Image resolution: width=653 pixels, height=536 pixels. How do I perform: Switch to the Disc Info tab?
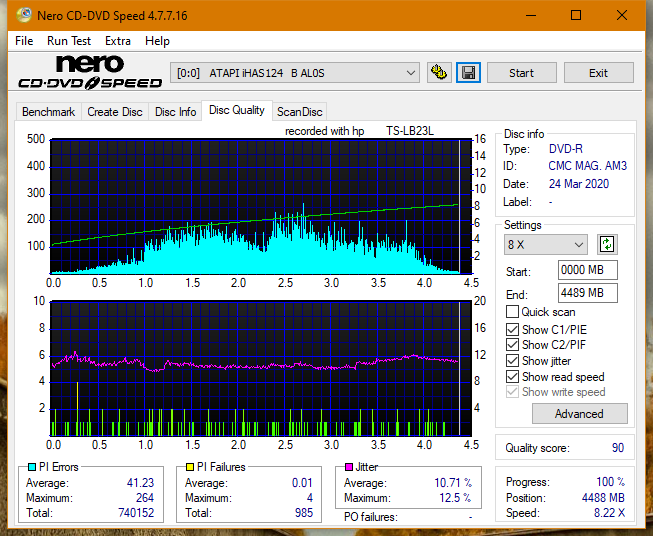pos(175,112)
